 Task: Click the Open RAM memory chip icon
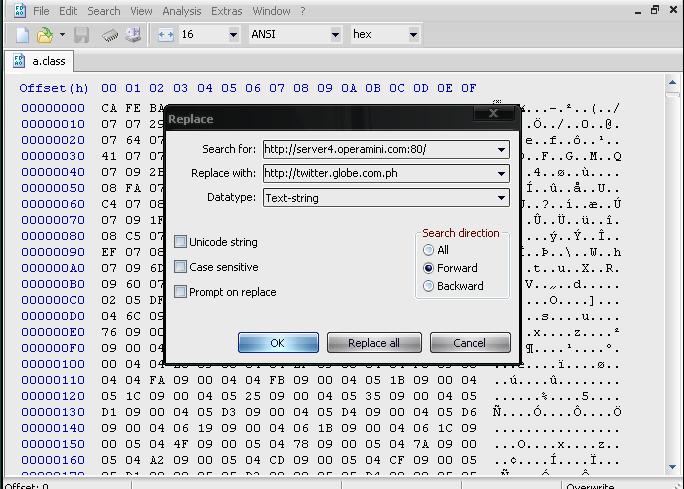point(110,35)
